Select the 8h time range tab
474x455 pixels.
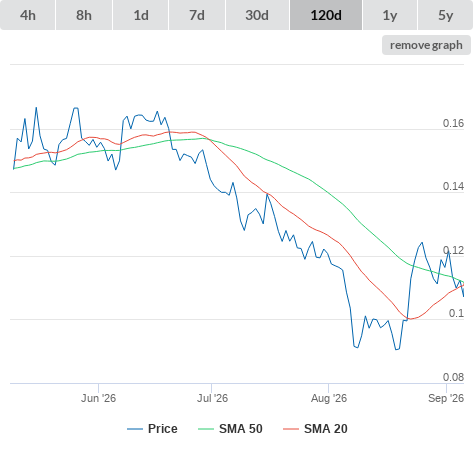coord(84,15)
